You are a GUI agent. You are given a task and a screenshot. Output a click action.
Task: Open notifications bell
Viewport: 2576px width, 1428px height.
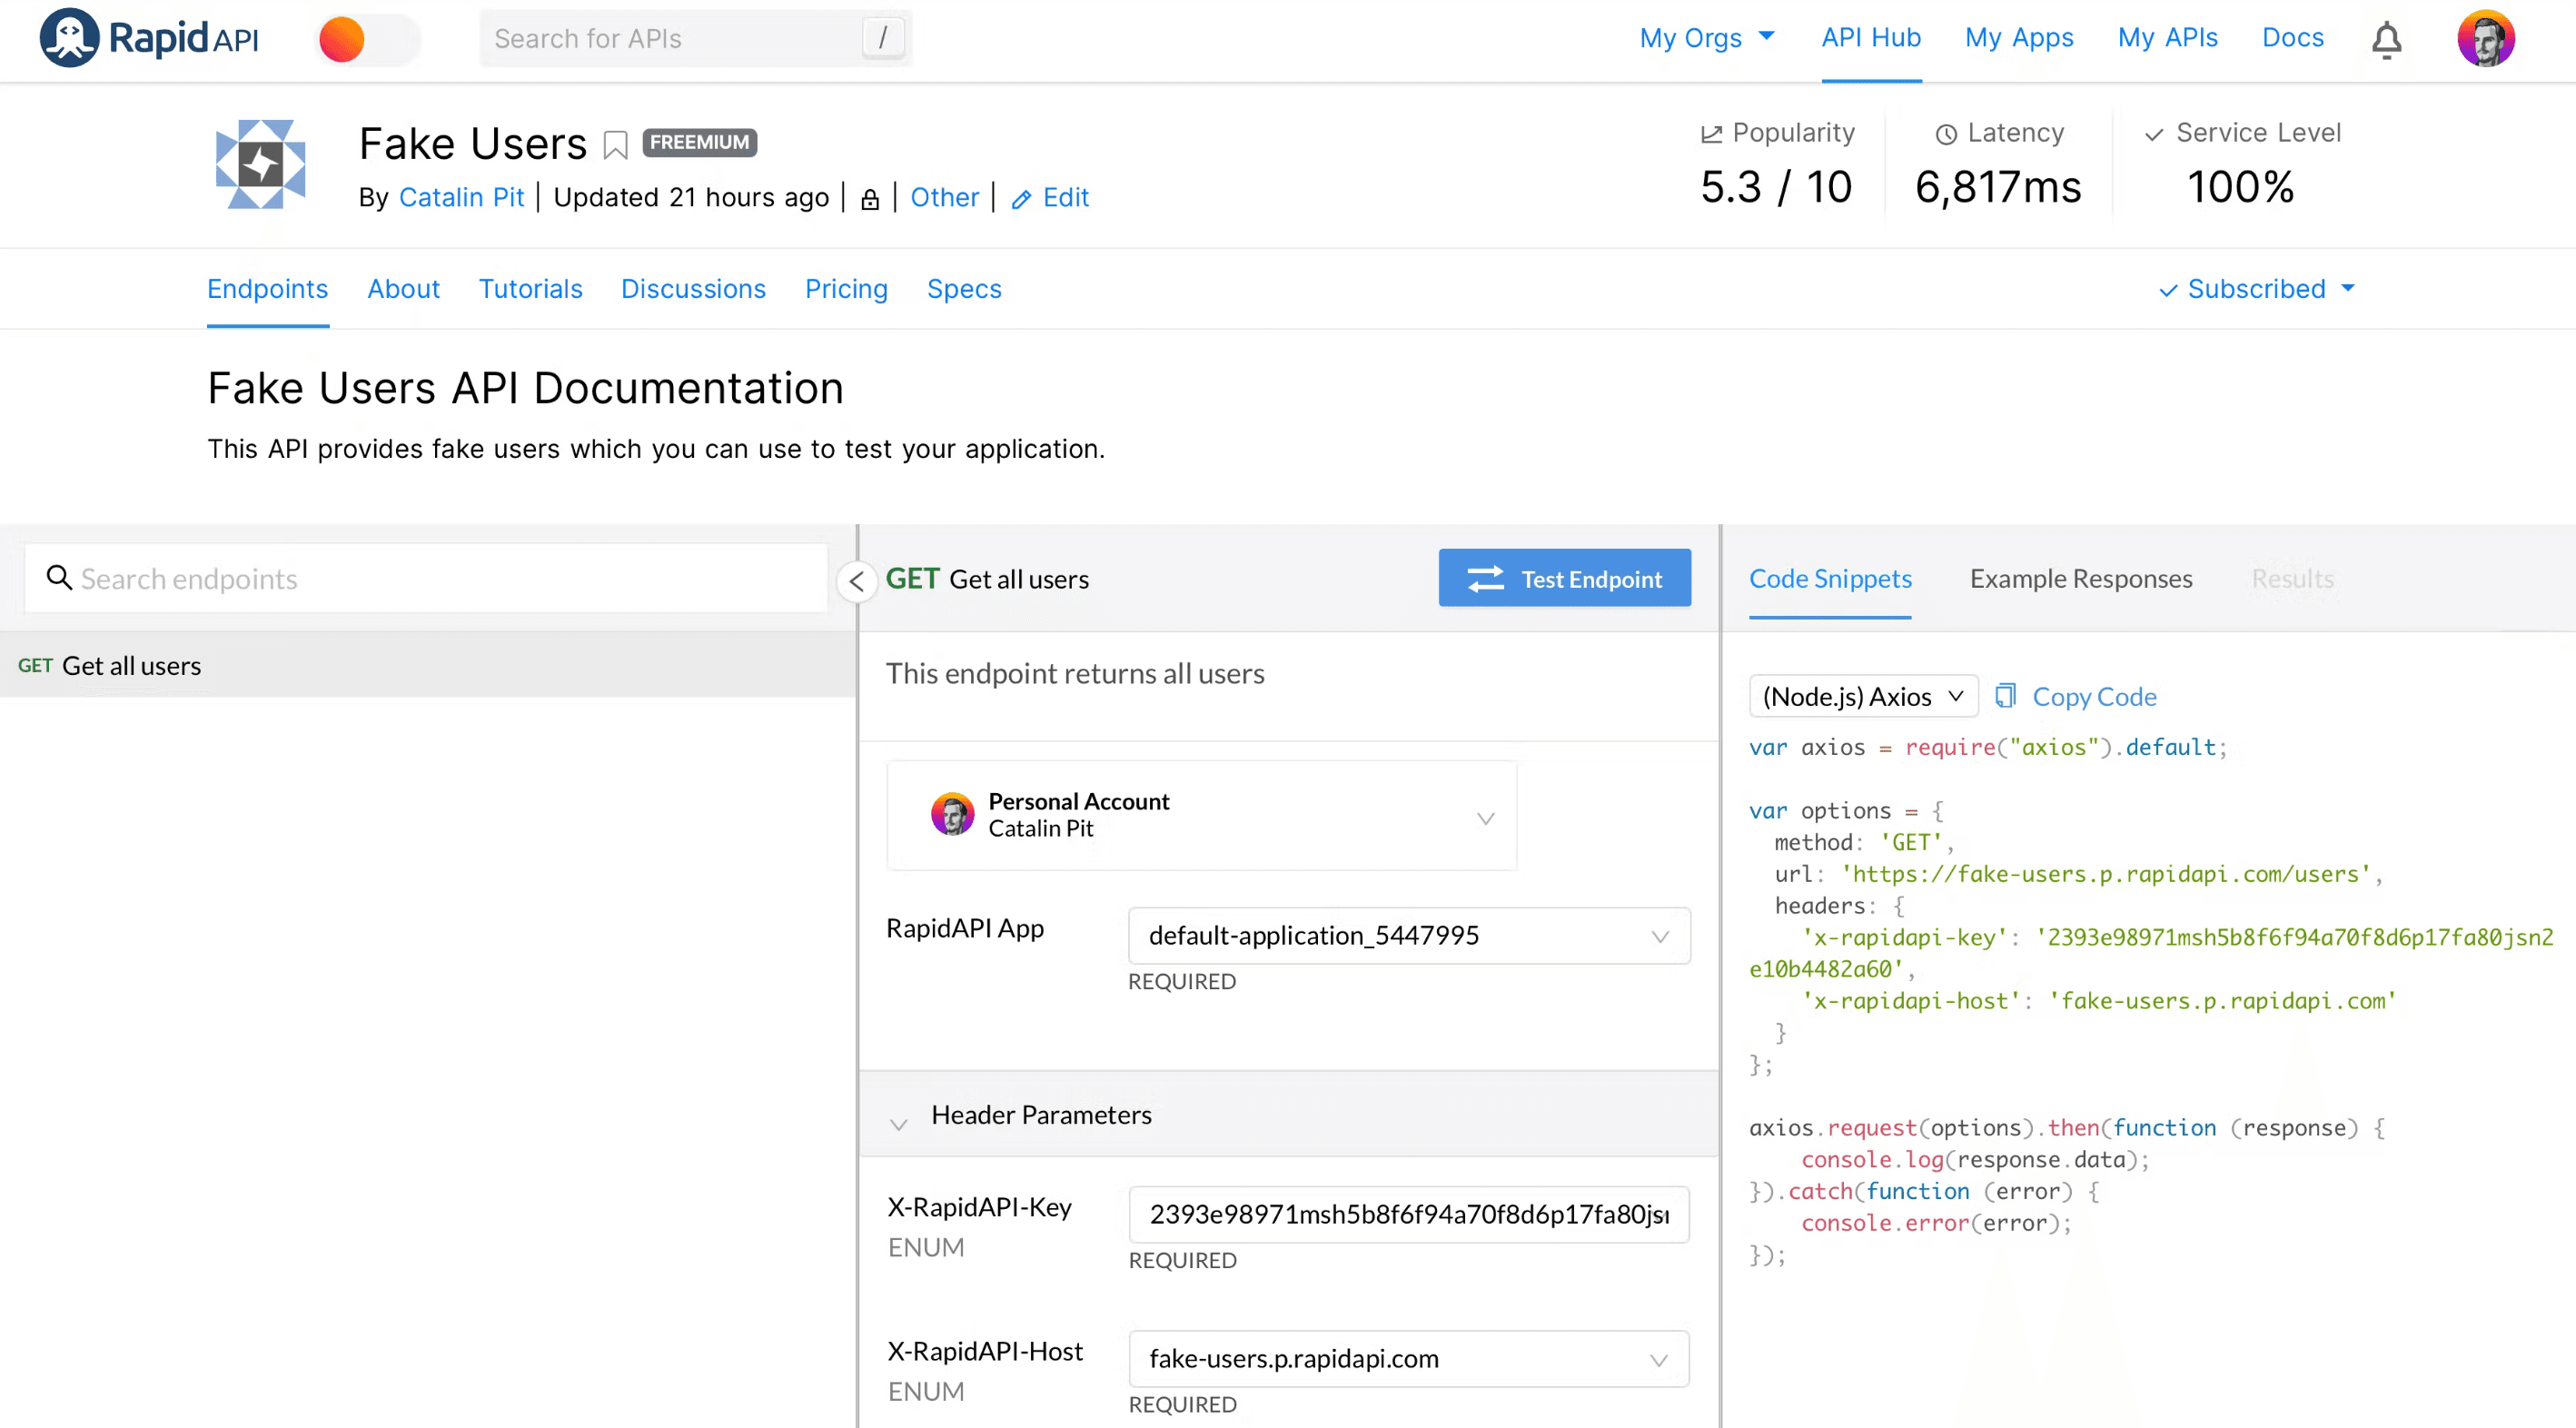2386,39
